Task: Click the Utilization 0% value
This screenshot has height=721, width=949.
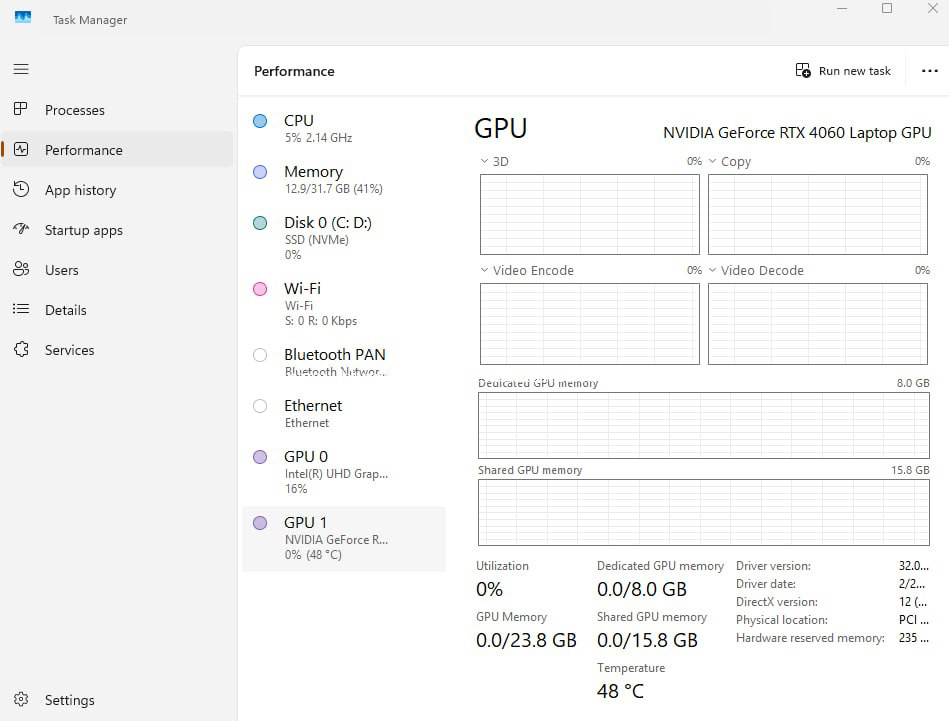Action: pyautogui.click(x=489, y=589)
